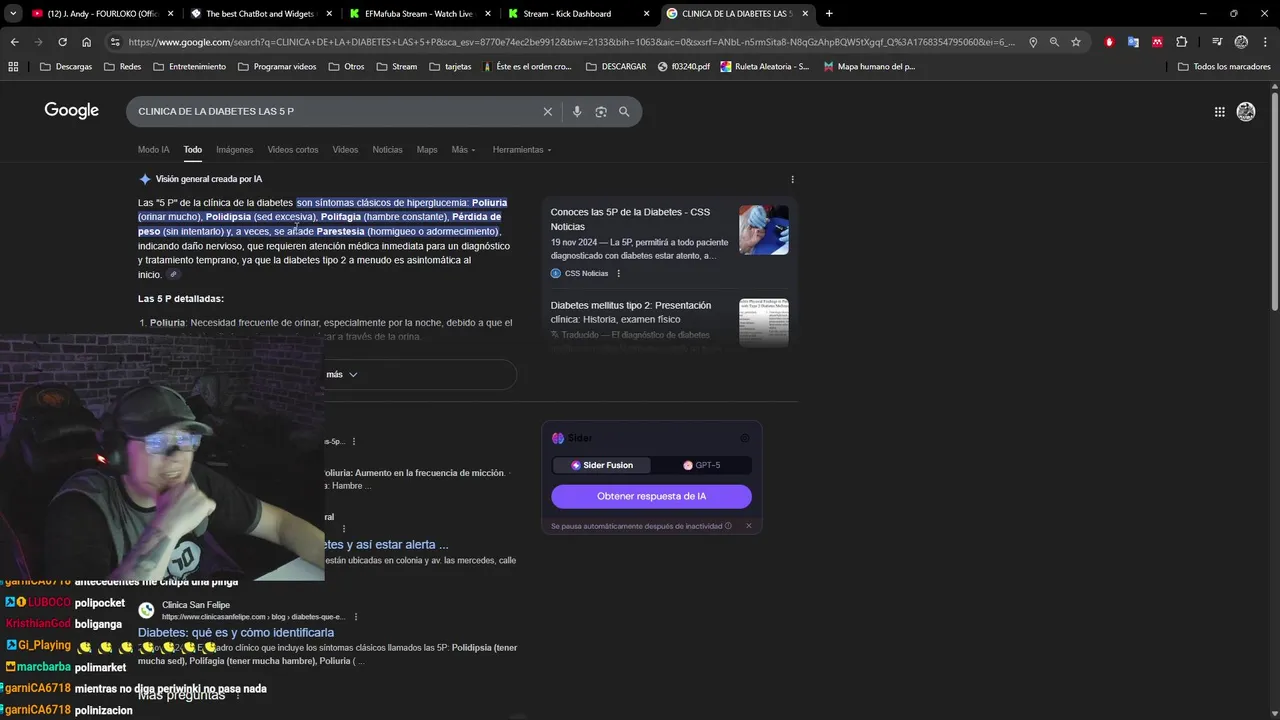
Task: Close The best ChatBot and Widgets tab
Action: click(328, 14)
